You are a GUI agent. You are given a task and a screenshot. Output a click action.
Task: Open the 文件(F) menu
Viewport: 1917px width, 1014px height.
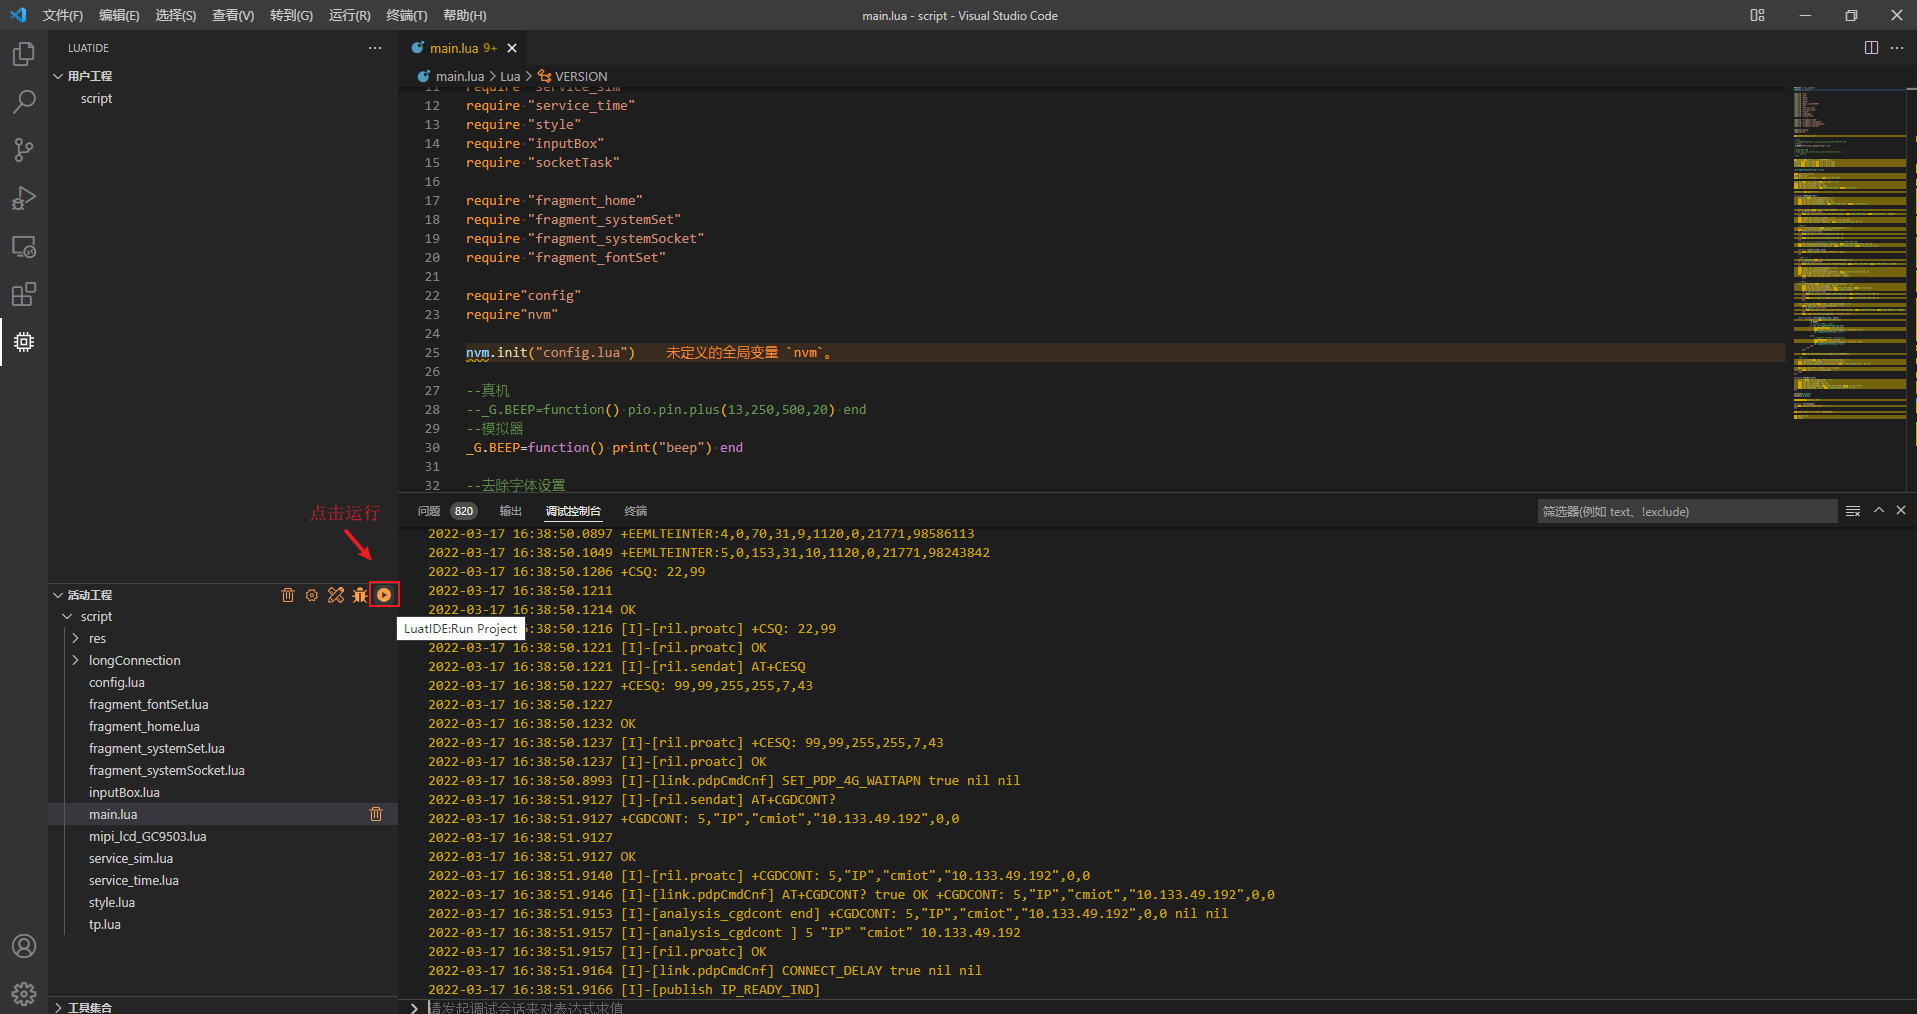coord(62,15)
